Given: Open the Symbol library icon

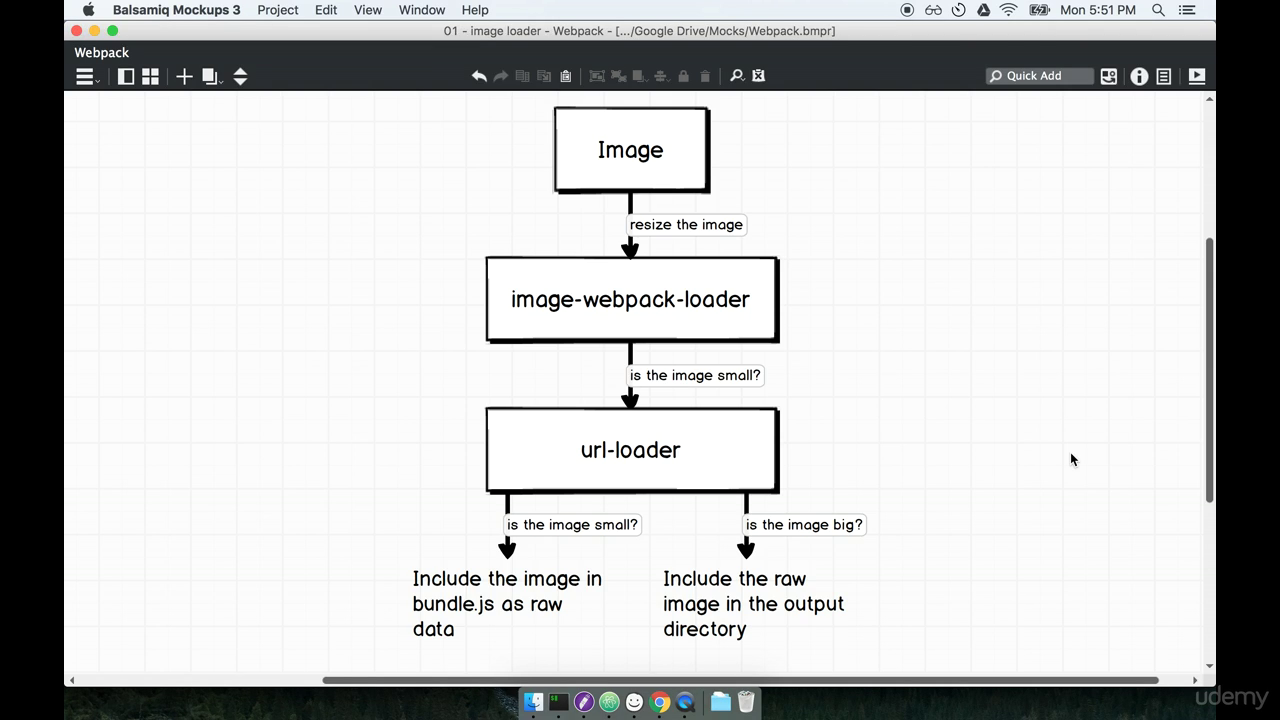Looking at the screenshot, I should pos(1108,76).
